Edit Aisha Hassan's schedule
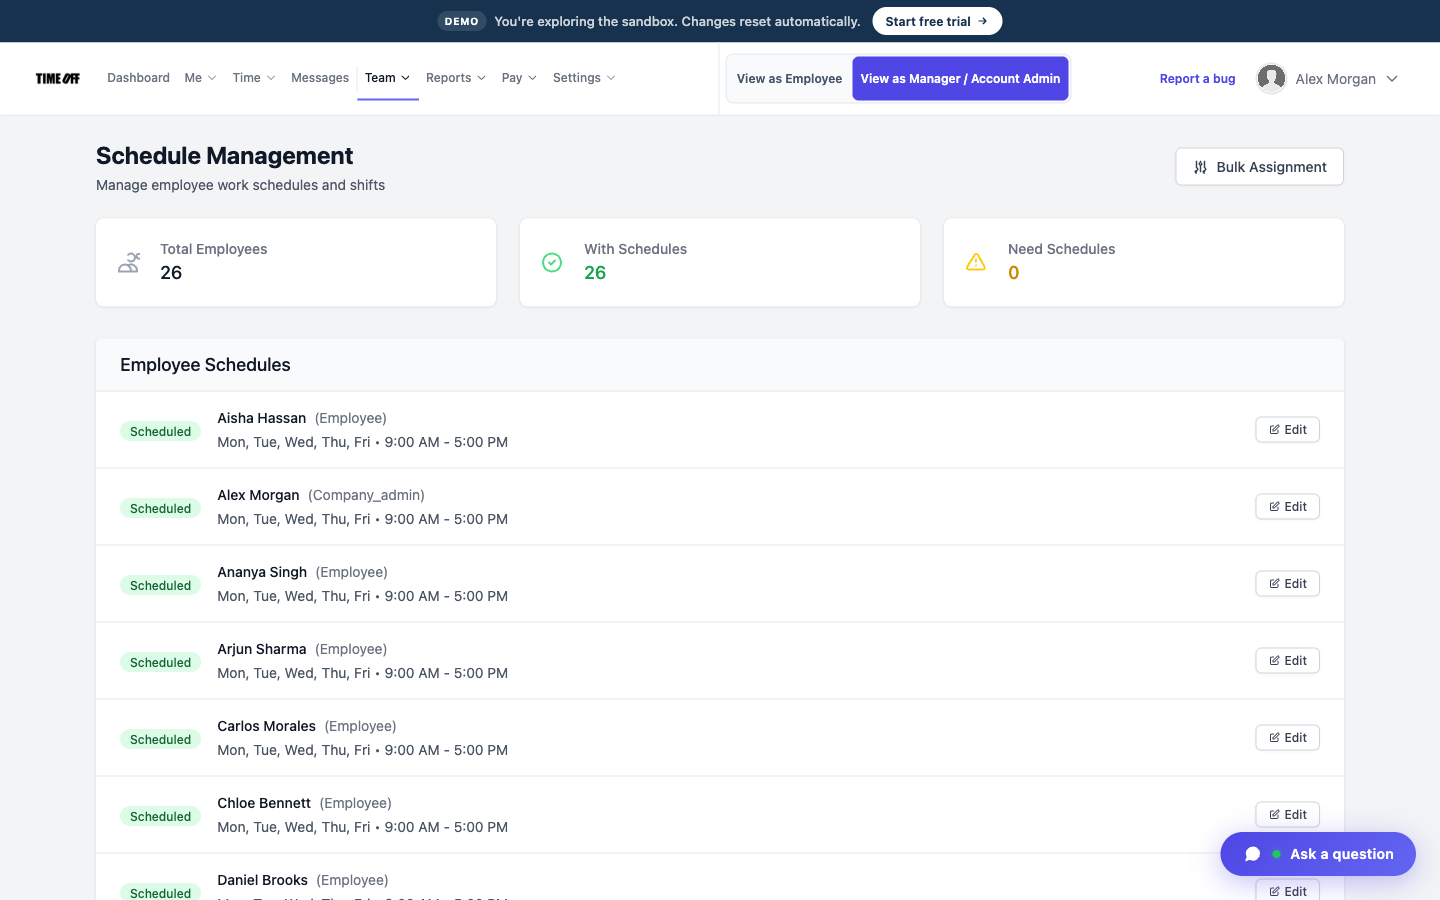This screenshot has height=900, width=1440. (x=1287, y=429)
